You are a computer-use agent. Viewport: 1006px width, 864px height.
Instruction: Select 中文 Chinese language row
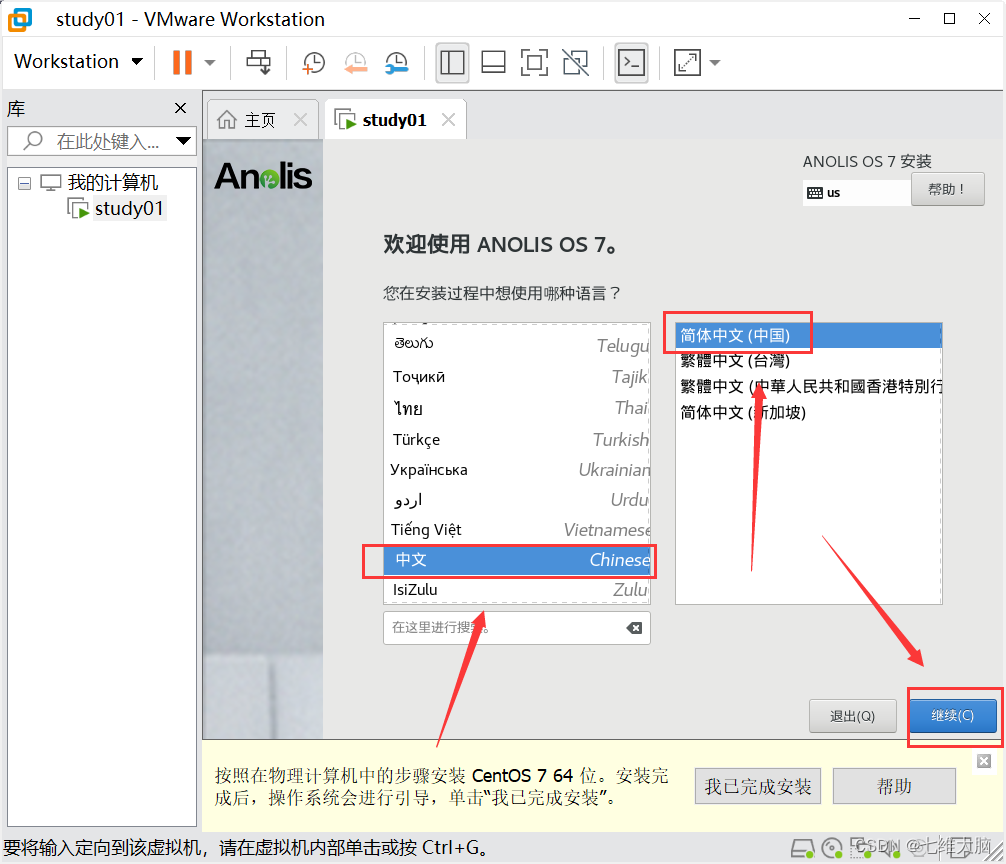tap(517, 560)
